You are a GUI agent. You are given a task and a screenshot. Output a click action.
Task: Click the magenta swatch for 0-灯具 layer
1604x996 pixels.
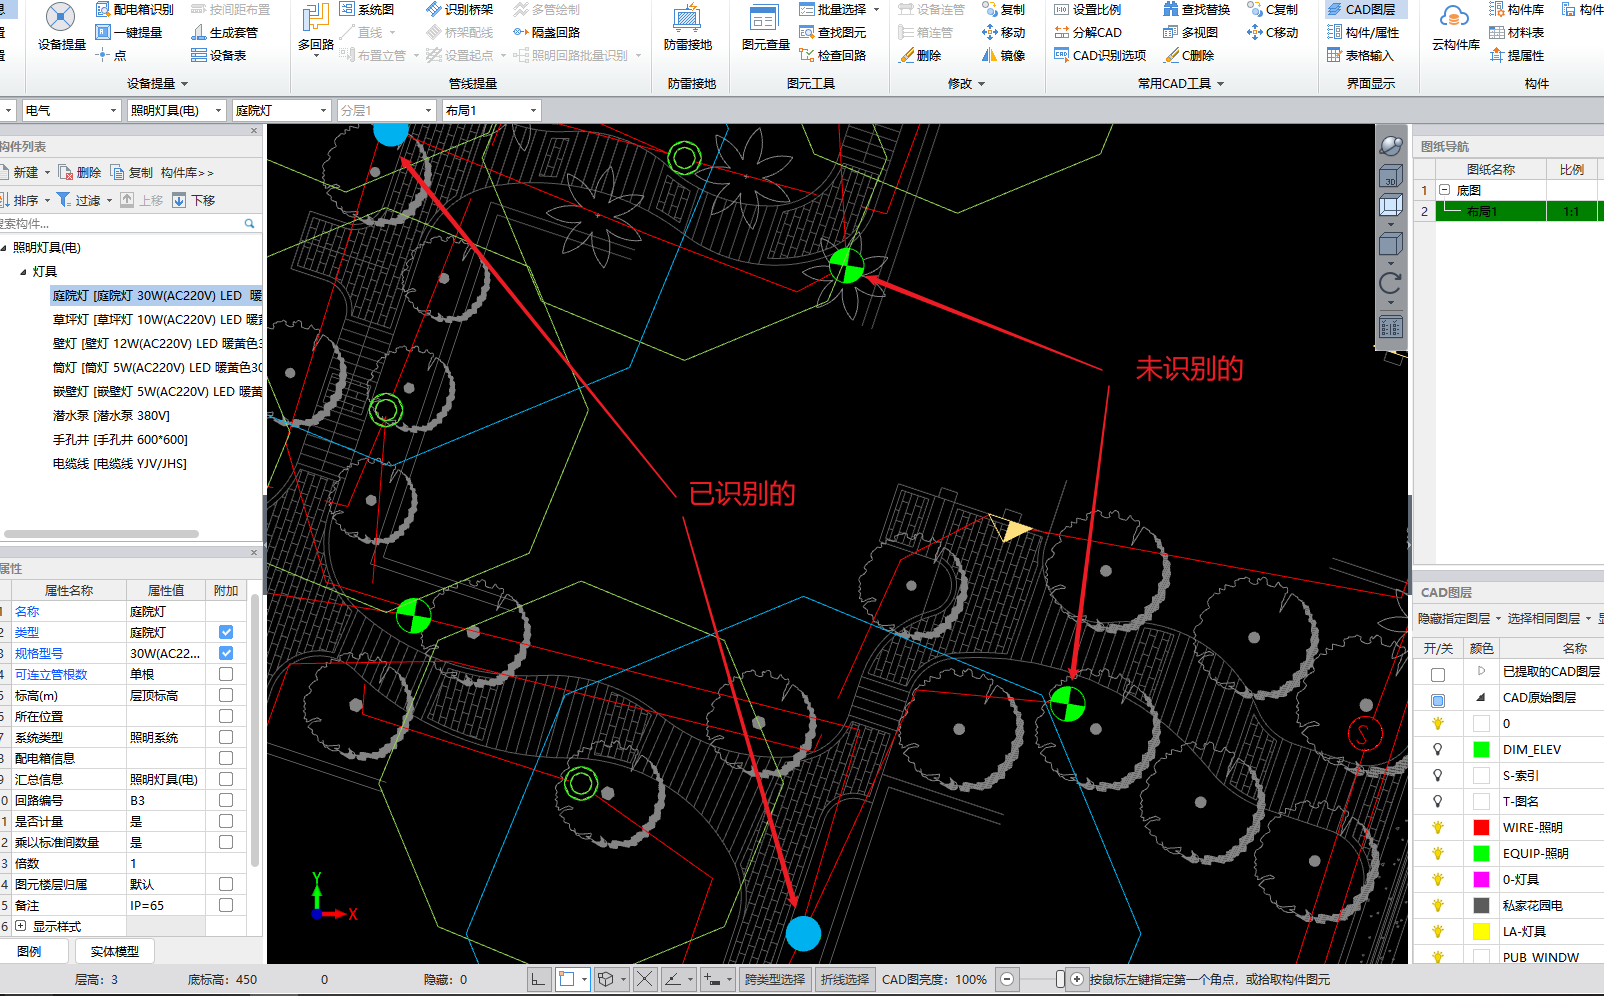[x=1482, y=879]
